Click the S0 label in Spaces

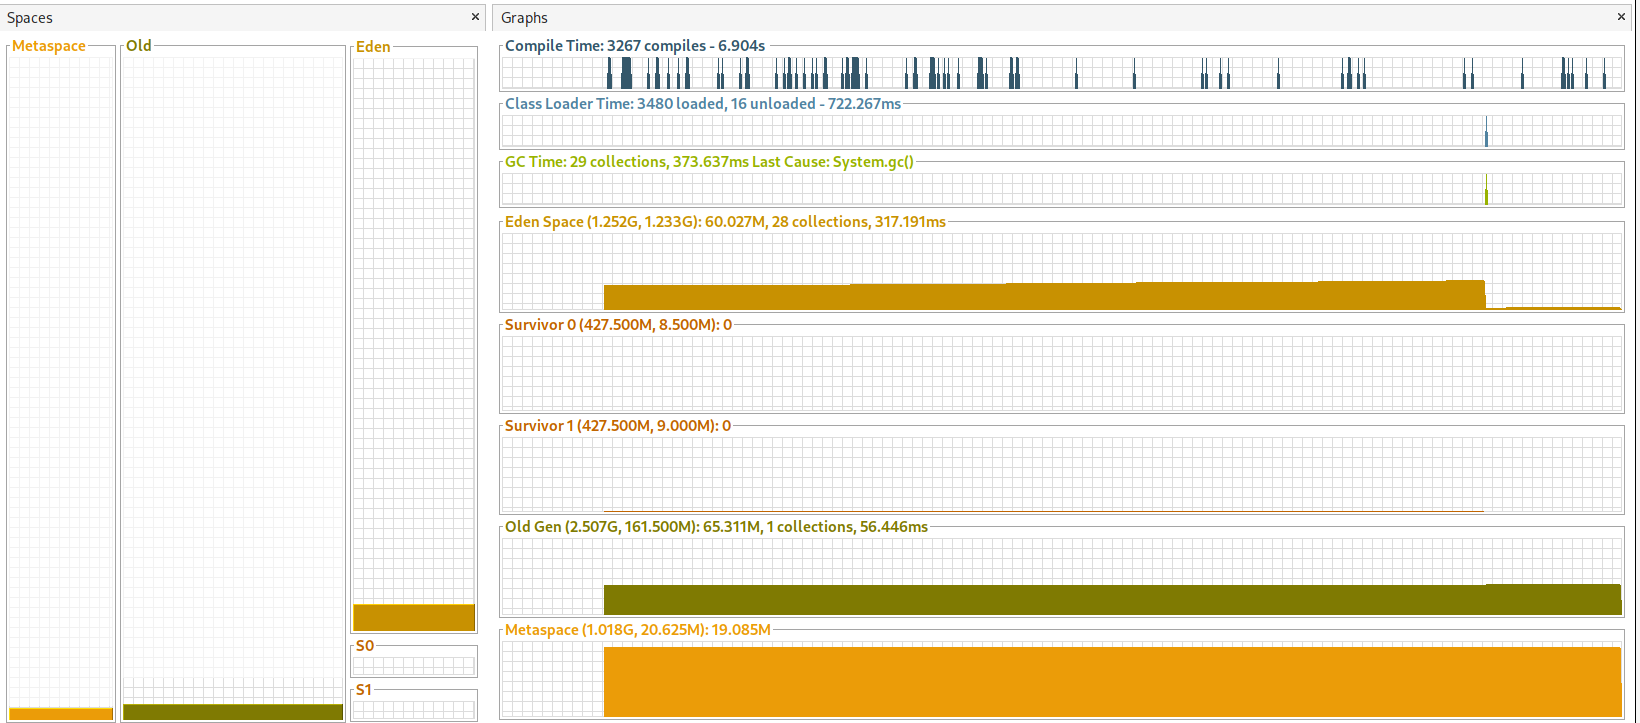[365, 646]
